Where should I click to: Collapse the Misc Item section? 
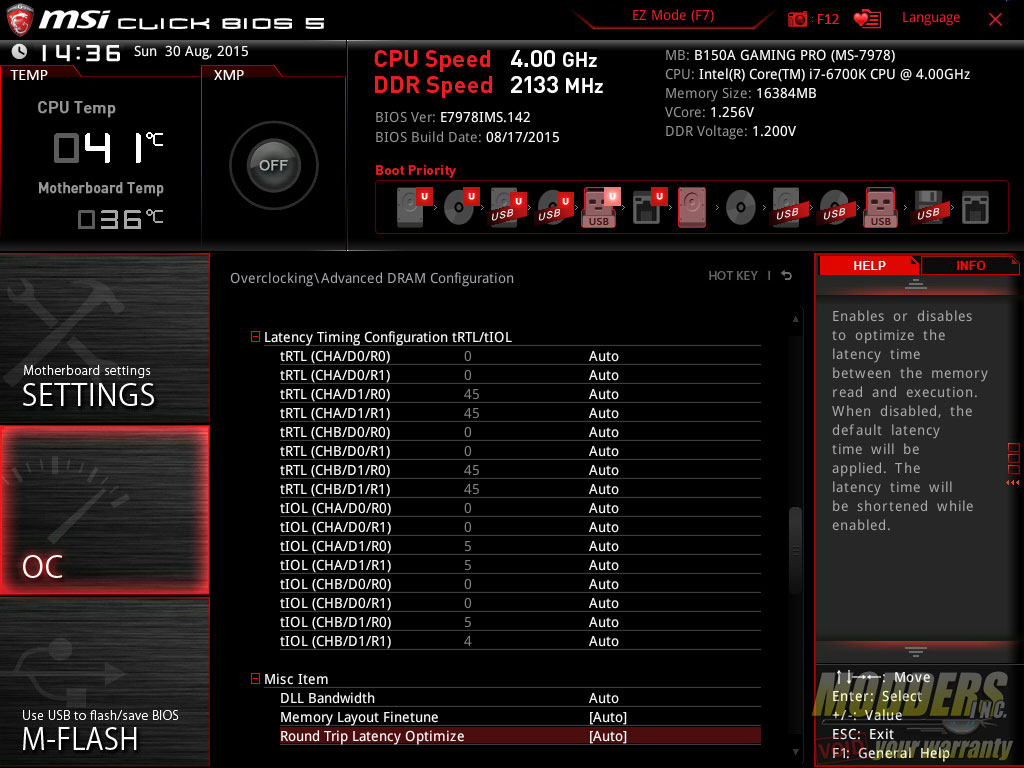click(x=255, y=679)
